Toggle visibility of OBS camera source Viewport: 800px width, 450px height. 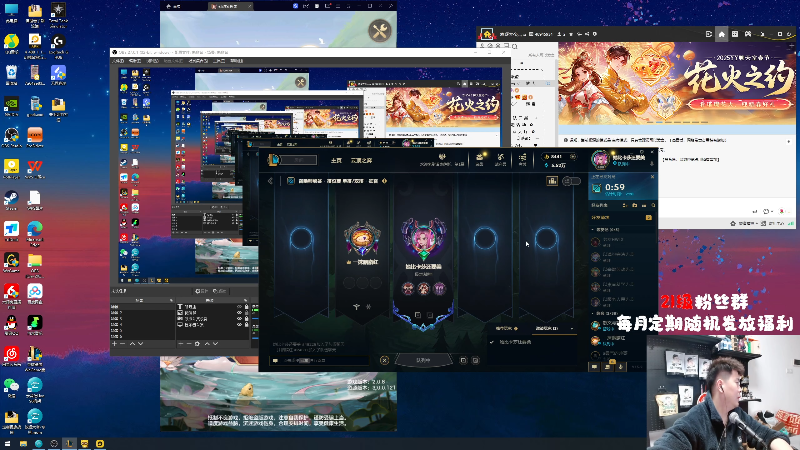pyautogui.click(x=239, y=319)
